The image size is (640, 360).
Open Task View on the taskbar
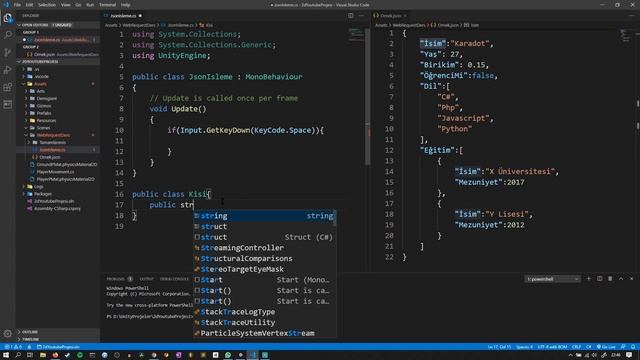point(30,355)
